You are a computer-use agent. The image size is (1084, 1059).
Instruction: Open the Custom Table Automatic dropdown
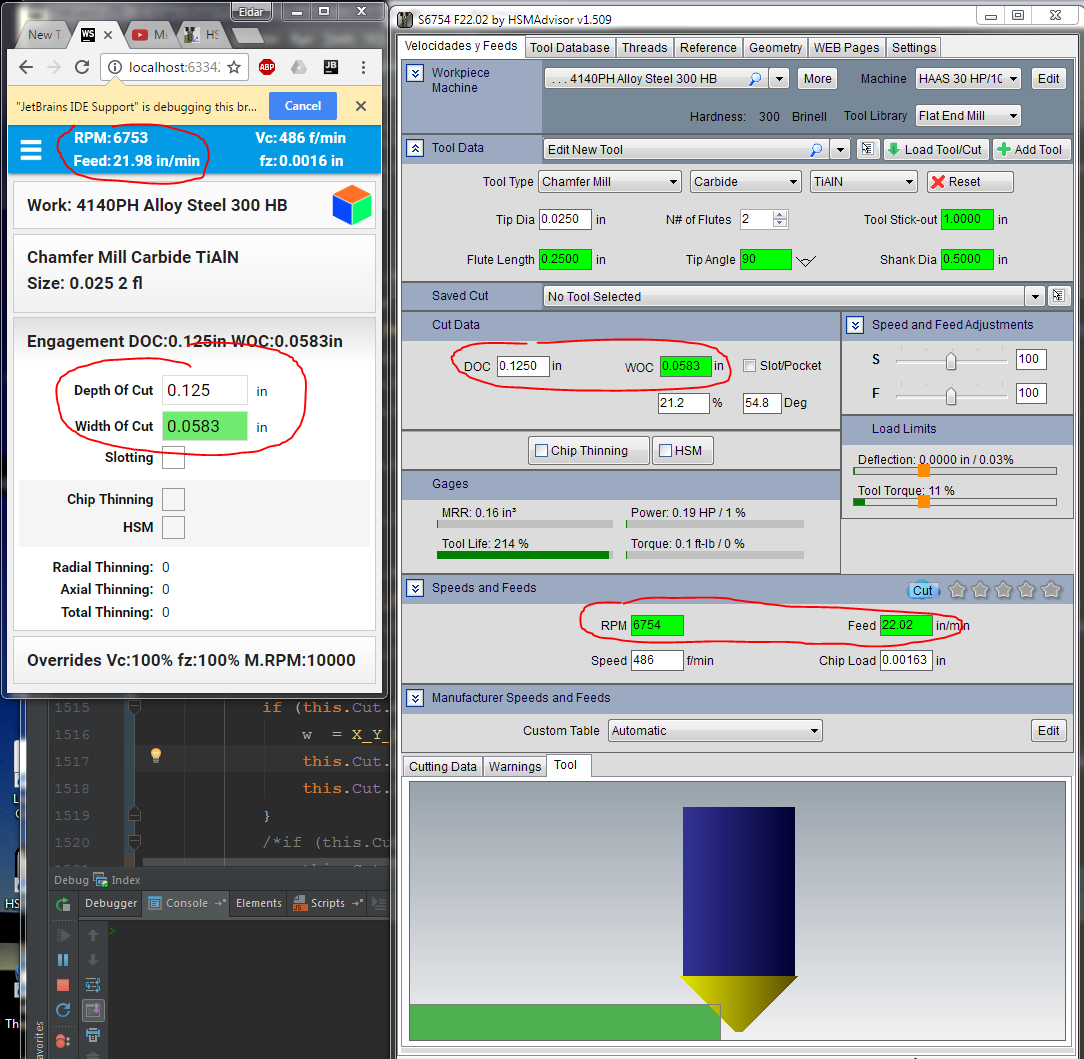click(715, 731)
